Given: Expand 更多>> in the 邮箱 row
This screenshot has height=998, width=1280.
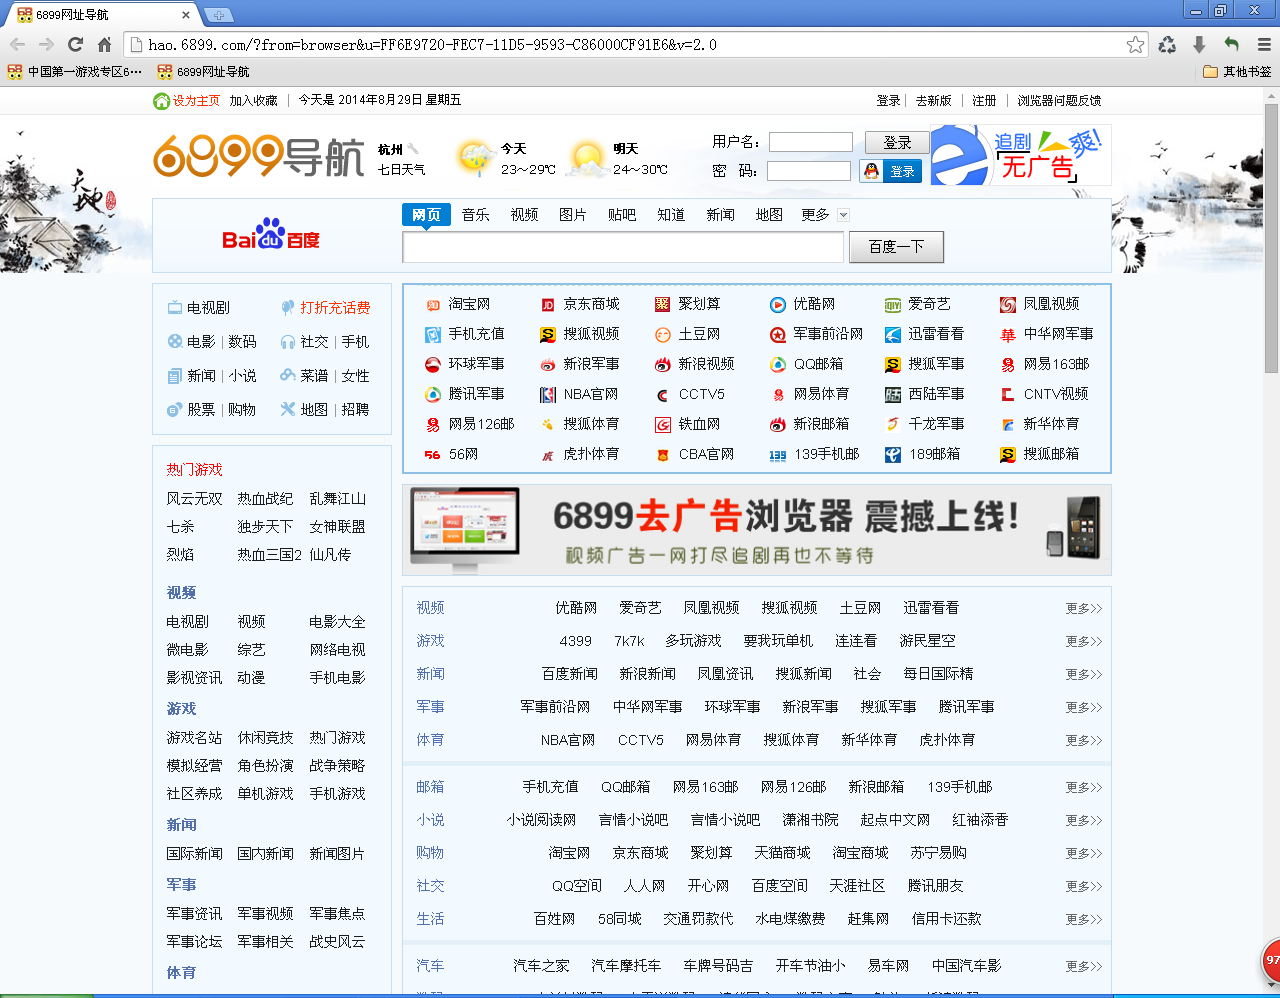Looking at the screenshot, I should pos(1084,787).
